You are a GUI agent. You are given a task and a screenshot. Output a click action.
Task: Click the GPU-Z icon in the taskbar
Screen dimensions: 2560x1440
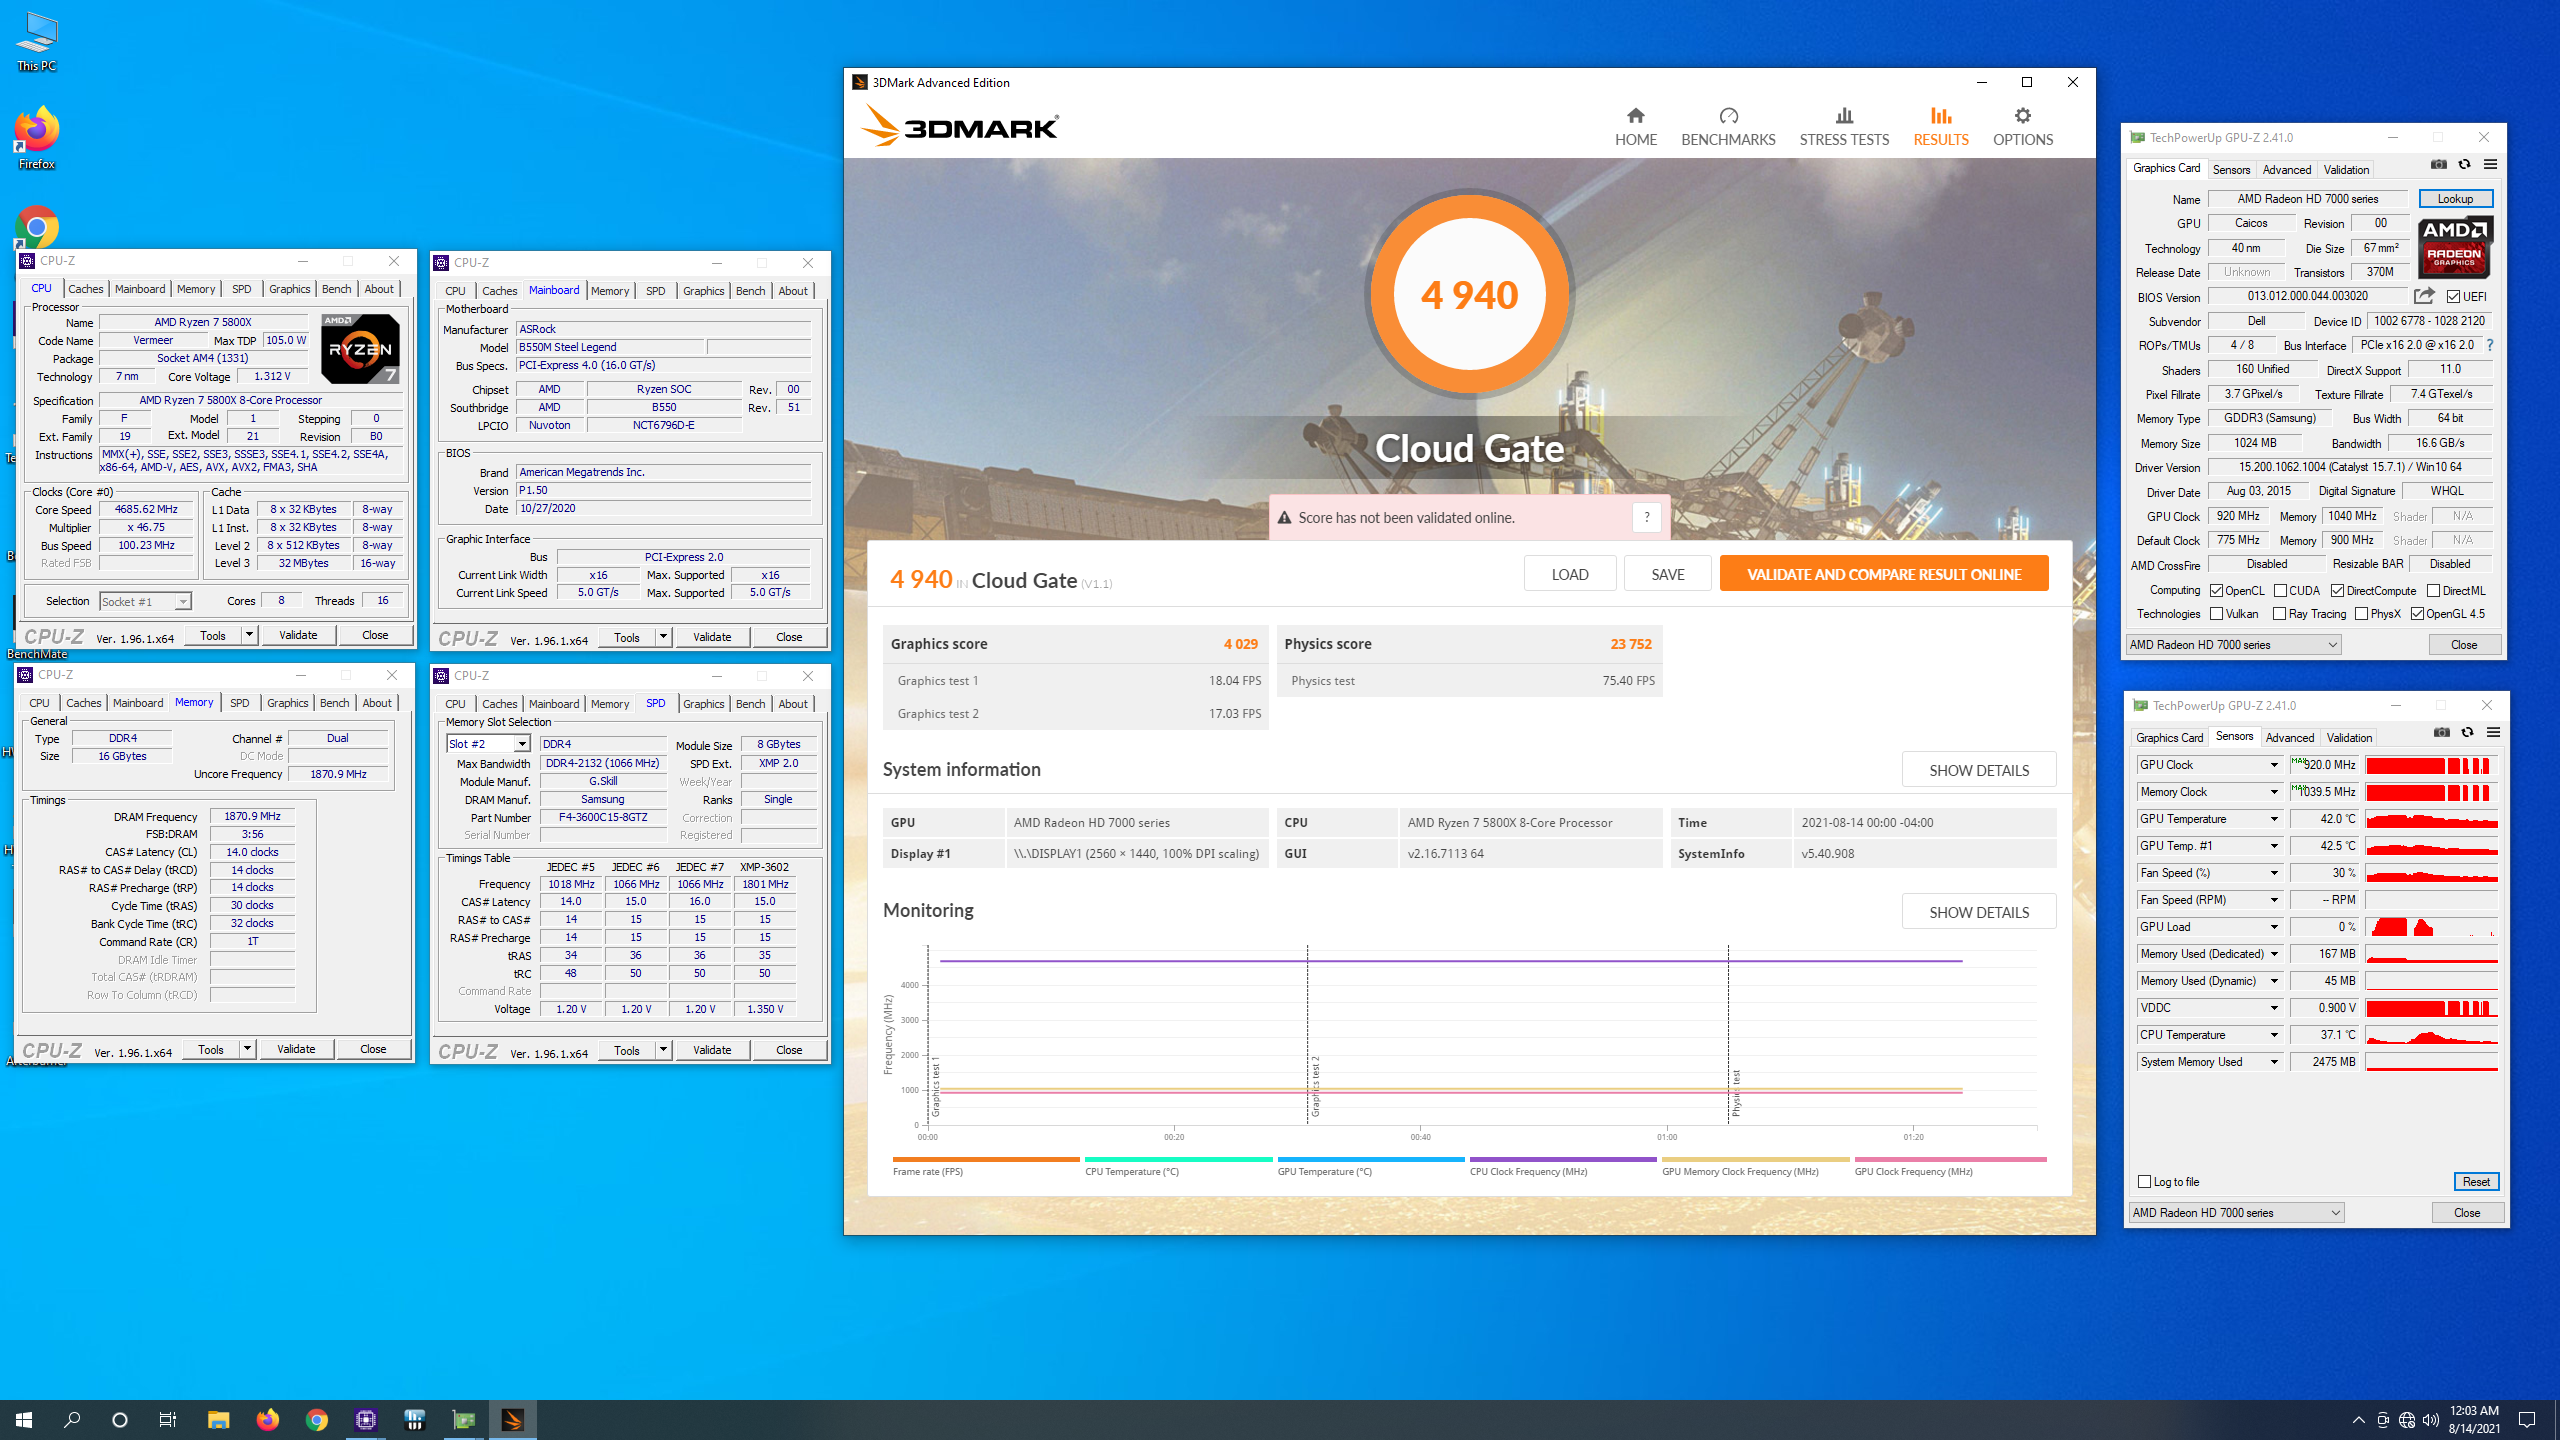463,1419
